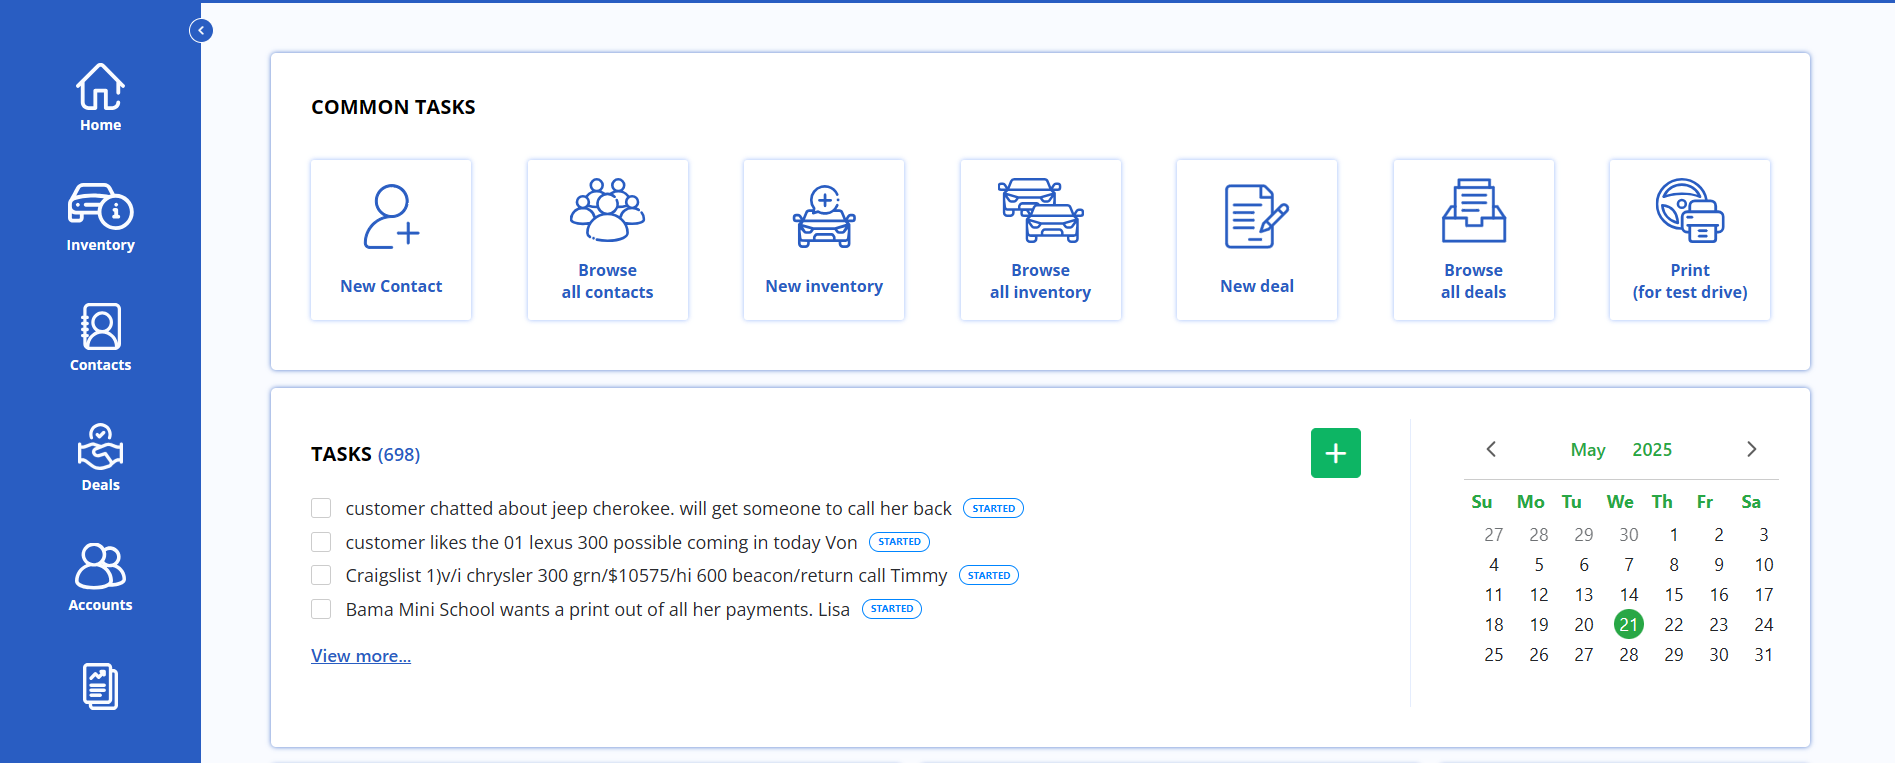The height and width of the screenshot is (763, 1895).
Task: Open Inventory in the sidebar
Action: [x=100, y=217]
